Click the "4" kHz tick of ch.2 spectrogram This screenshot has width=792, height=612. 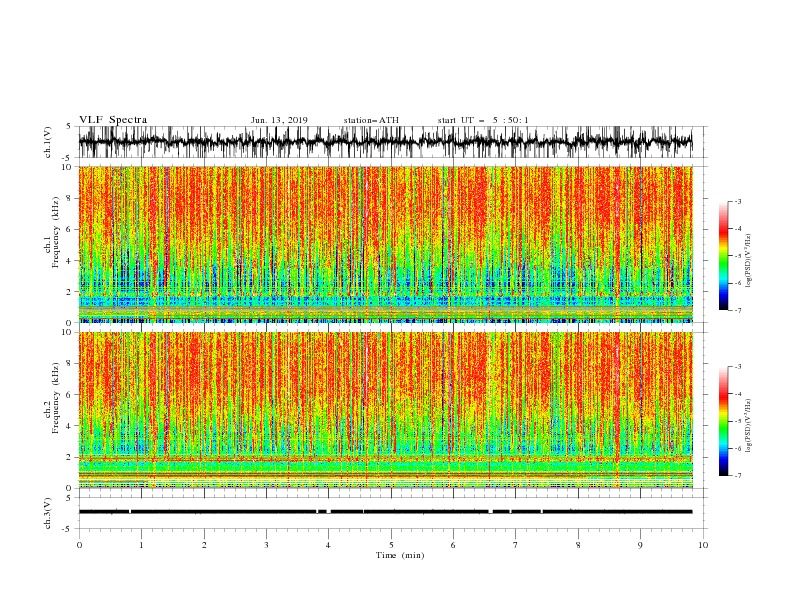(x=70, y=426)
